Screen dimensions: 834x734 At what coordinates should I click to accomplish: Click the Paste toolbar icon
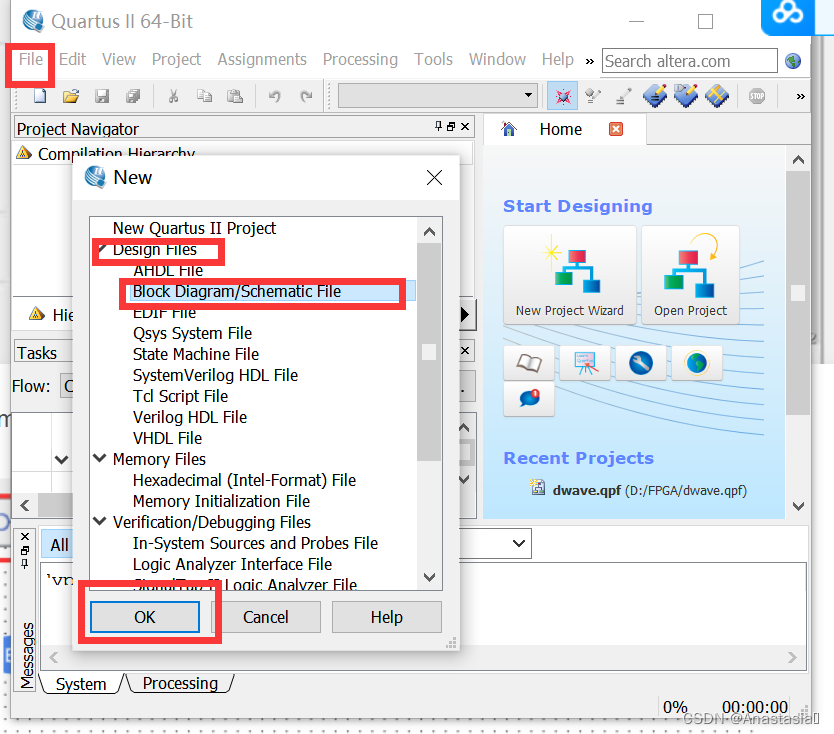tap(235, 96)
